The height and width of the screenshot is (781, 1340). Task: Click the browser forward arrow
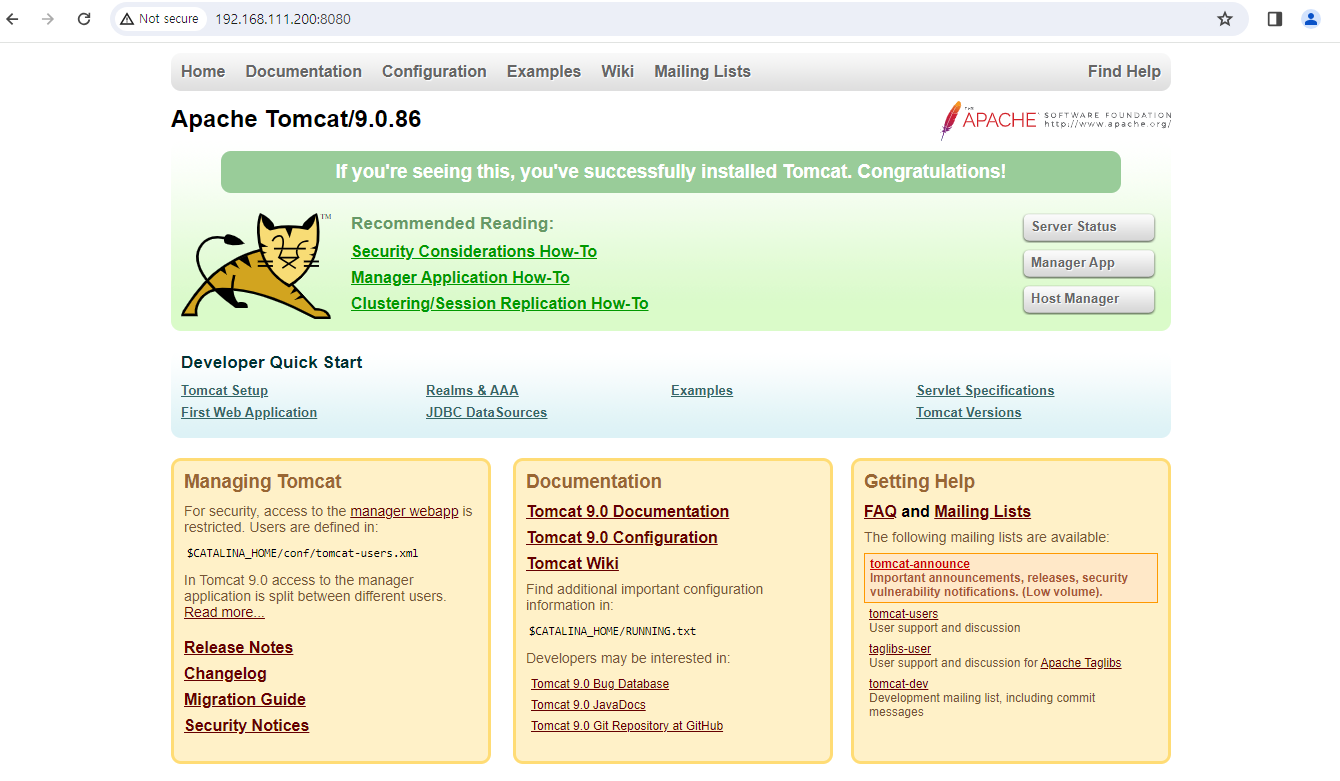[48, 19]
